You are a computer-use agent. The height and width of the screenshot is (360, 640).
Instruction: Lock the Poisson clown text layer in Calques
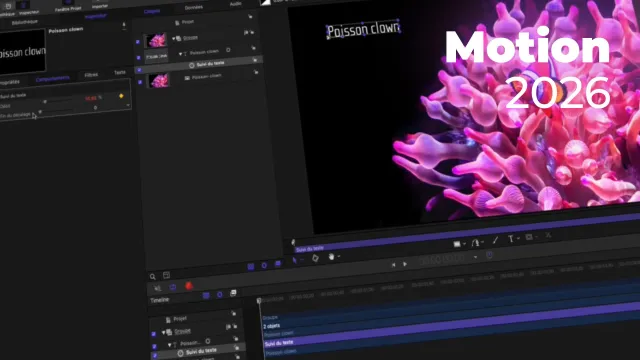pos(253,48)
